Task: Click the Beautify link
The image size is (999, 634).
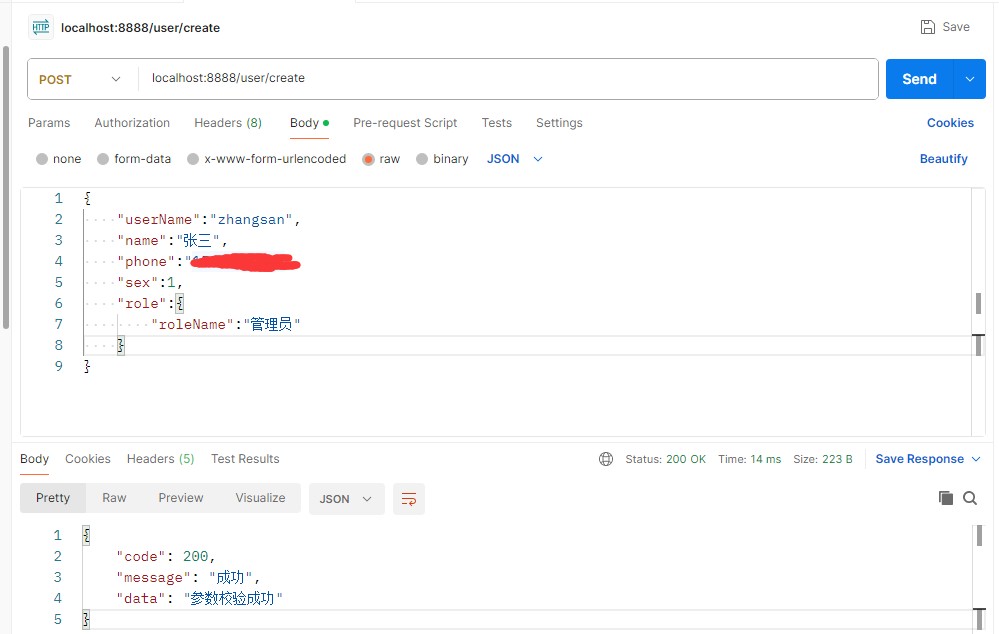Action: (944, 159)
